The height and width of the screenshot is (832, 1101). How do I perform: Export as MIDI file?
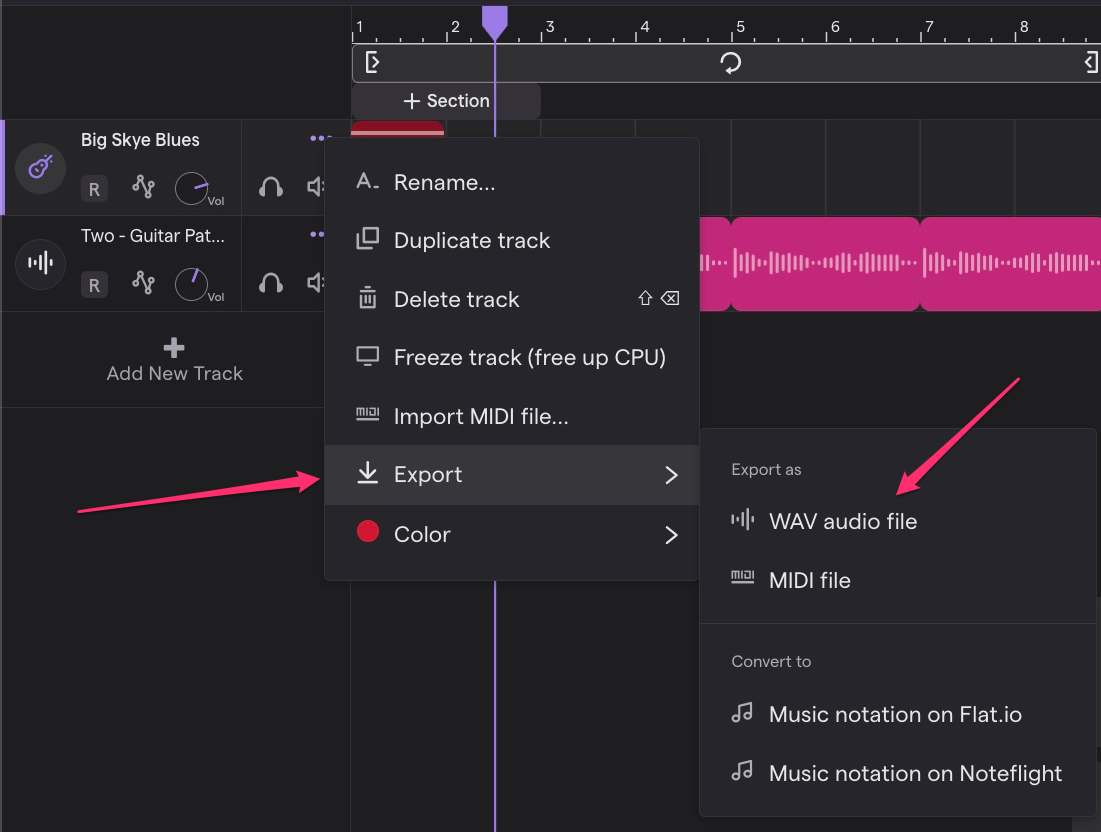(x=897, y=581)
